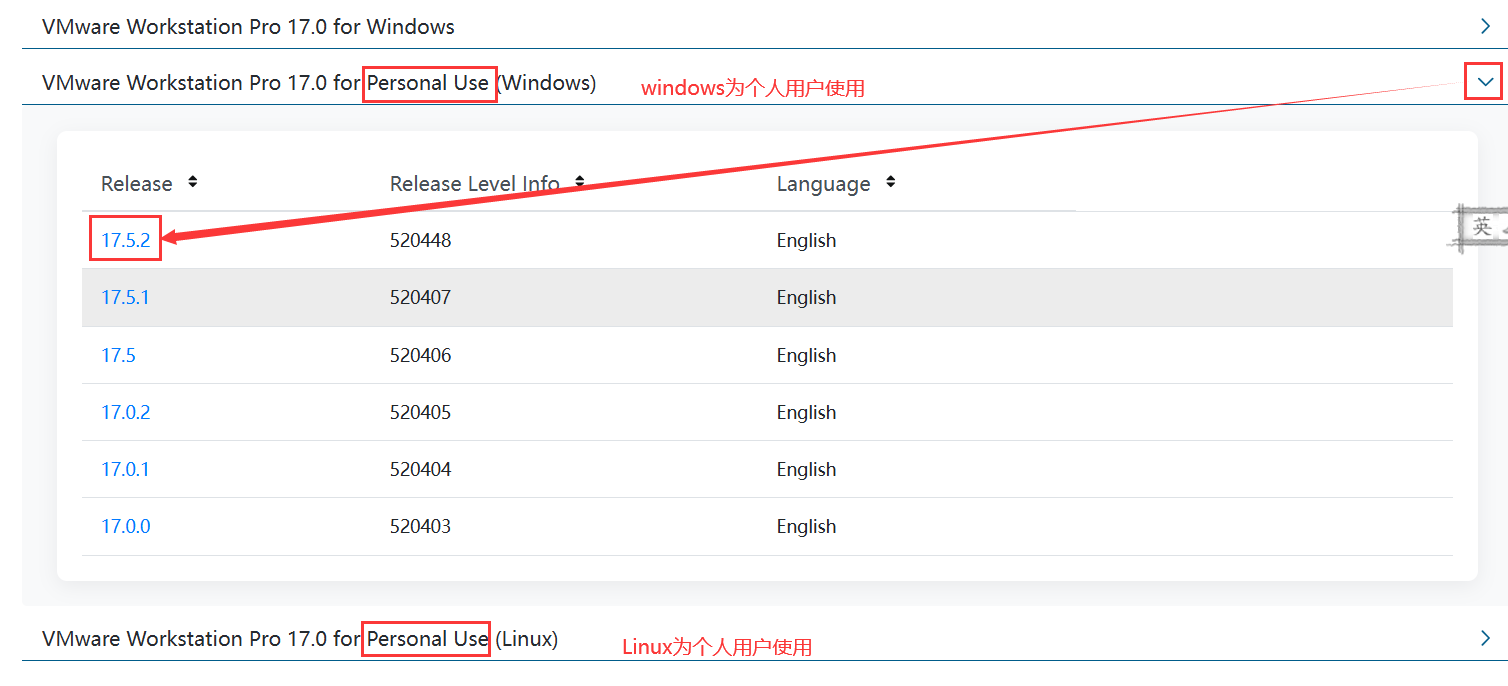
Task: Click the Language column header
Action: pyautogui.click(x=823, y=184)
